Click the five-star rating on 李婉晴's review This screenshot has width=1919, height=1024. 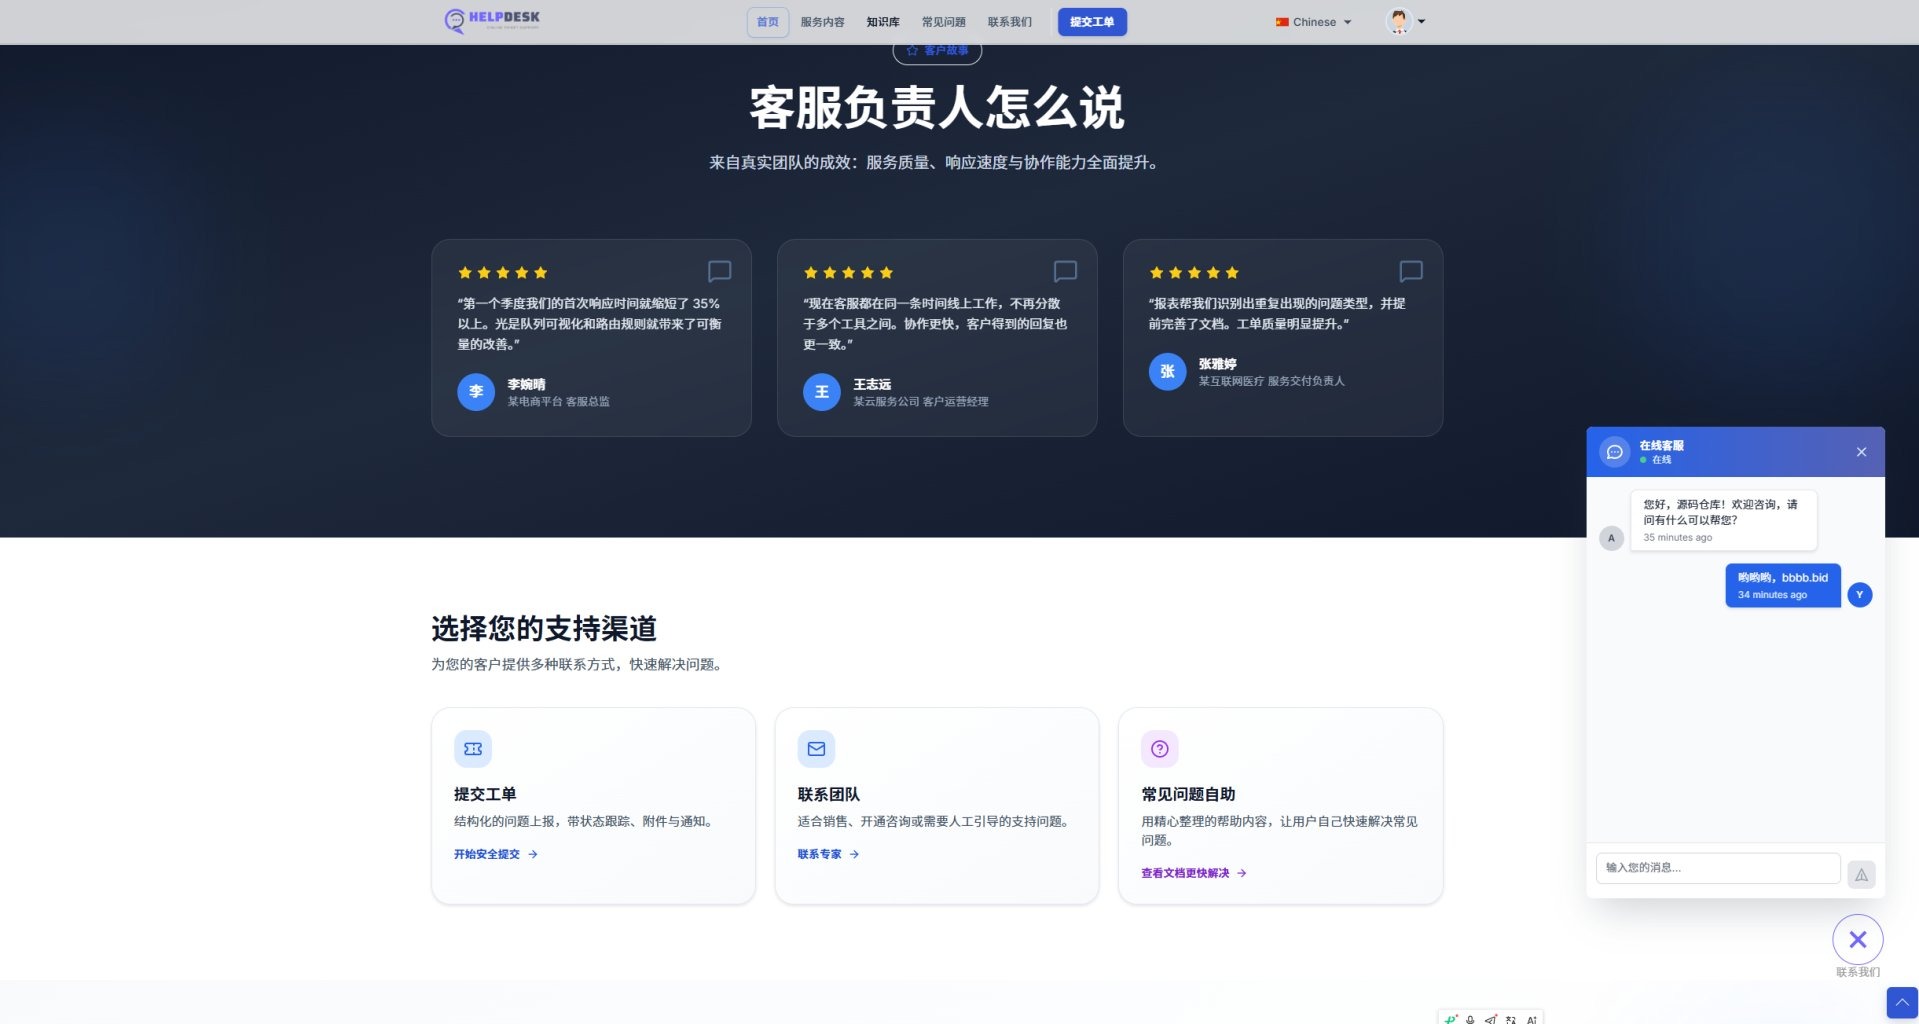(503, 273)
